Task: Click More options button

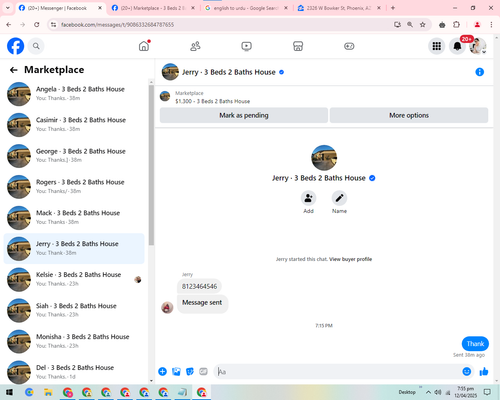Action: click(409, 115)
